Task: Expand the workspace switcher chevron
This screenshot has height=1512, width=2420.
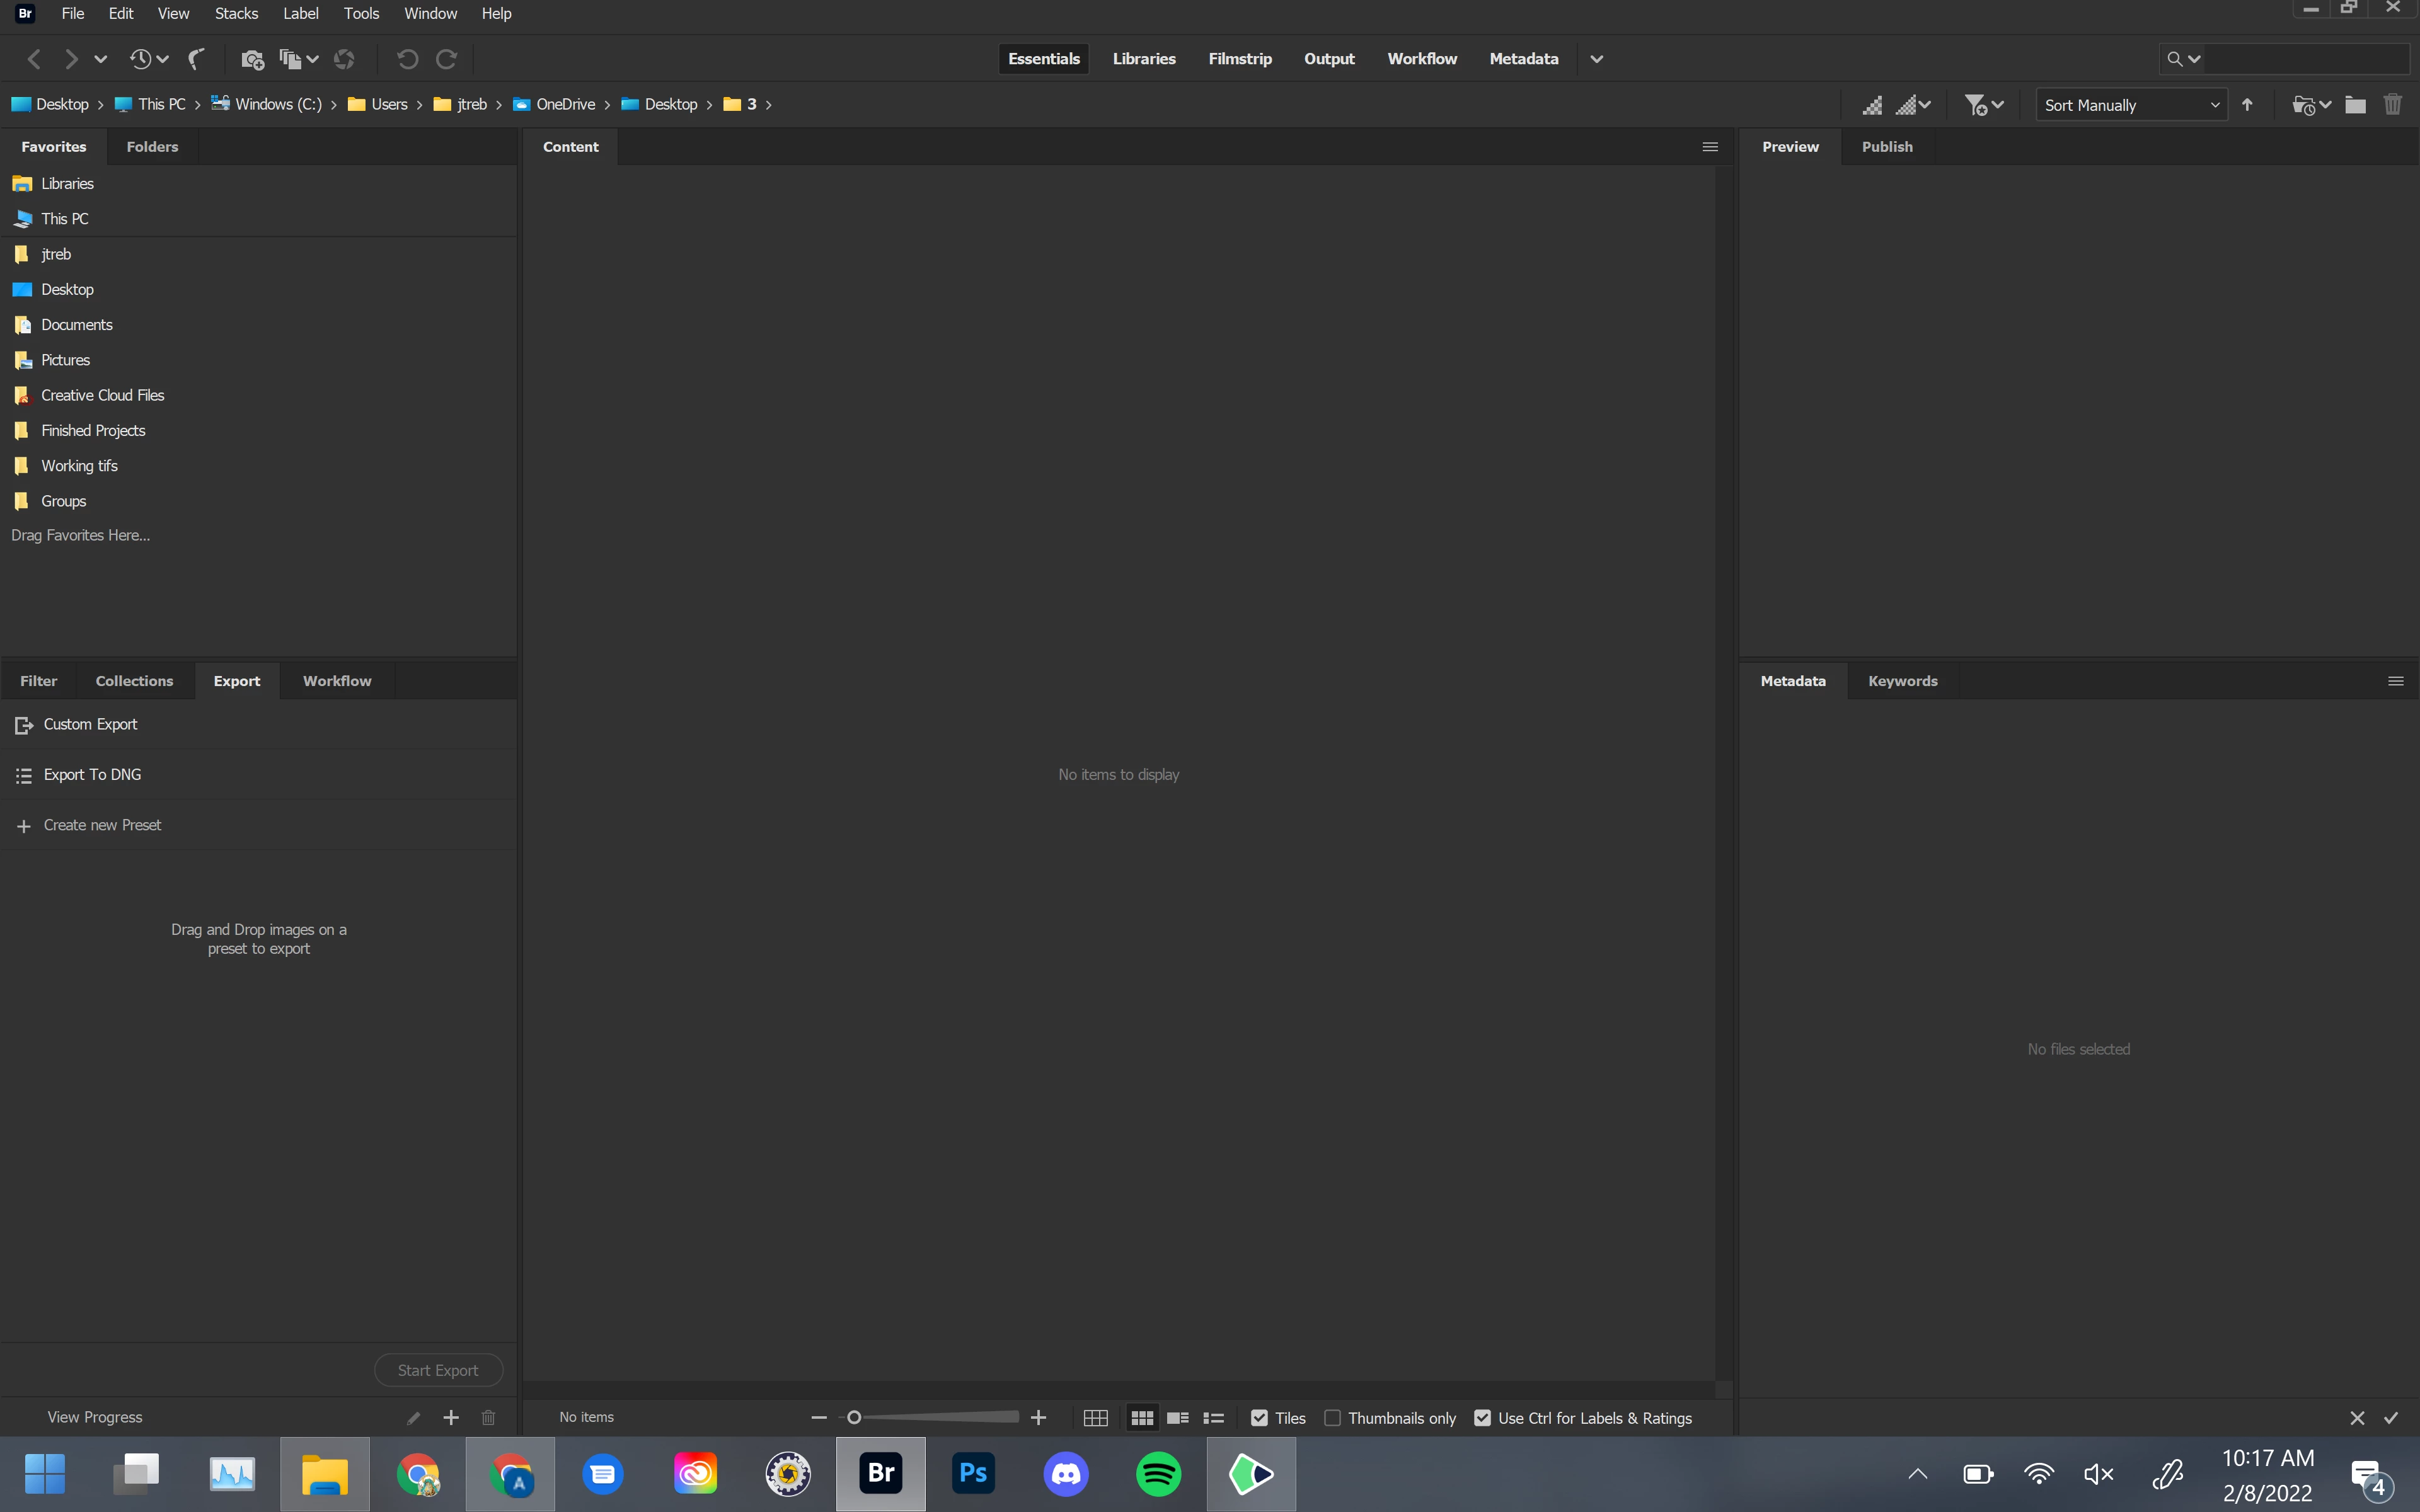Action: 1596,59
